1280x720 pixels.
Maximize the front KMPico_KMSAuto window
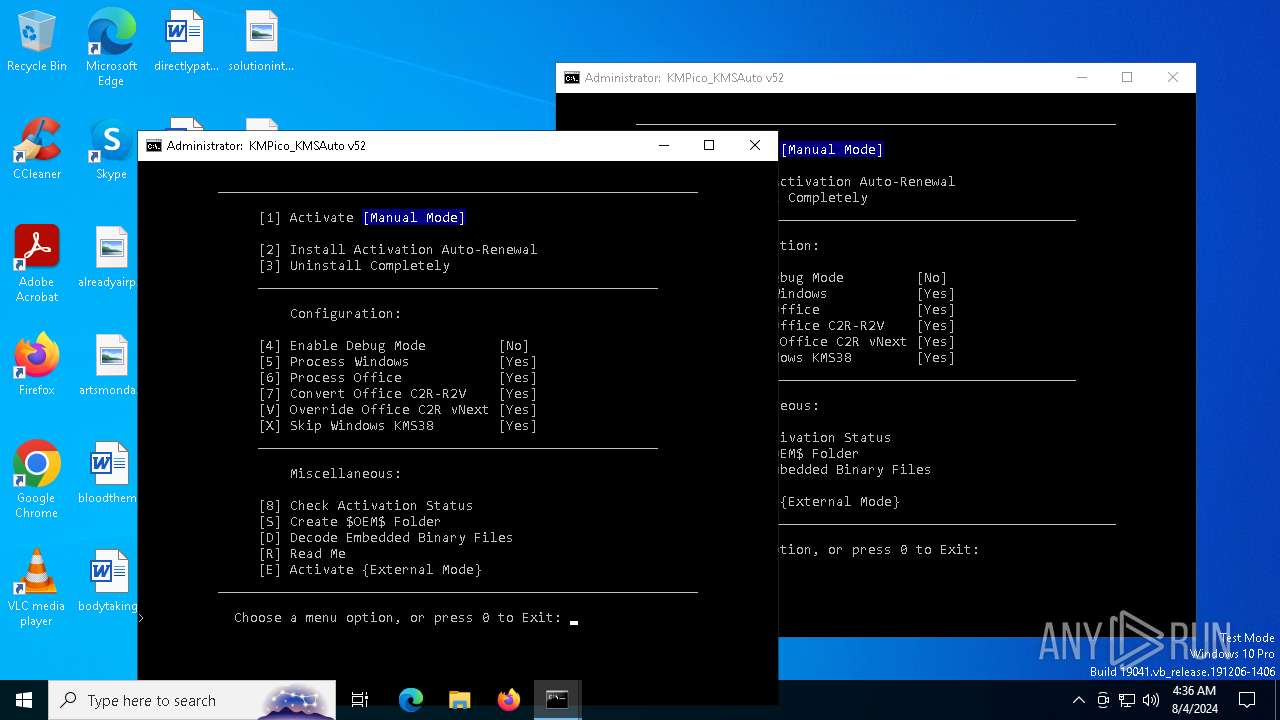pyautogui.click(x=709, y=146)
